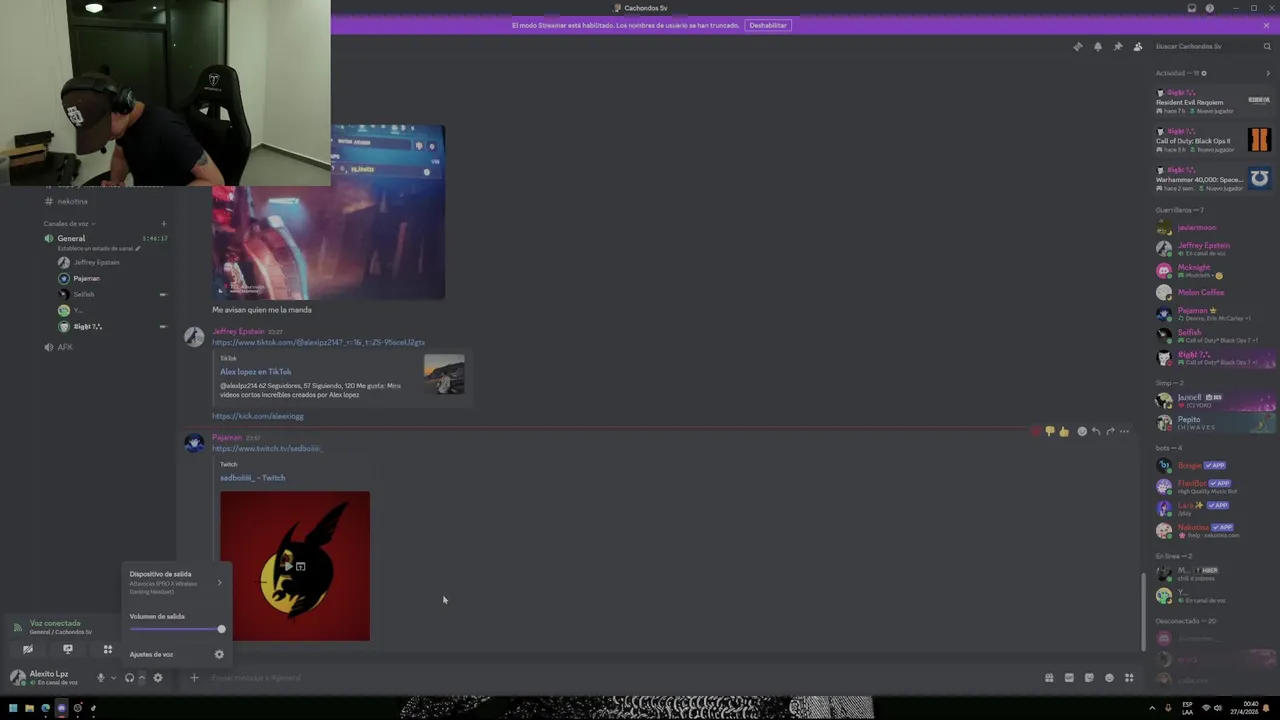The width and height of the screenshot is (1280, 720).
Task: Open File Explorer from taskbar
Action: pyautogui.click(x=29, y=708)
